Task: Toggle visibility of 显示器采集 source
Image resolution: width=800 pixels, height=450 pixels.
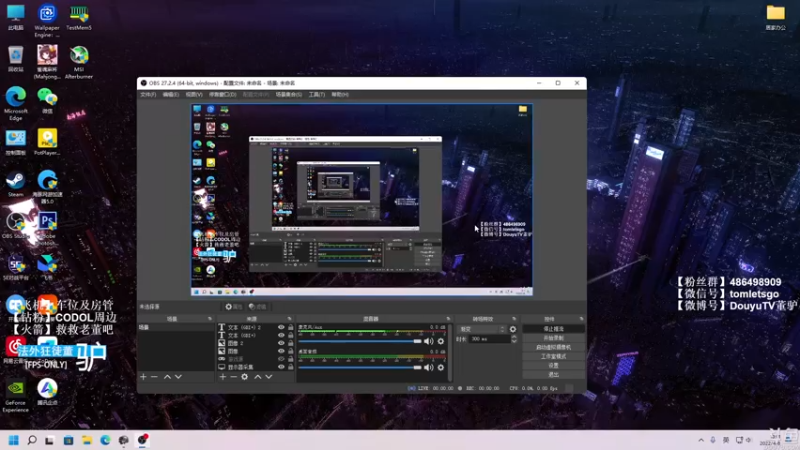Action: pyautogui.click(x=281, y=367)
